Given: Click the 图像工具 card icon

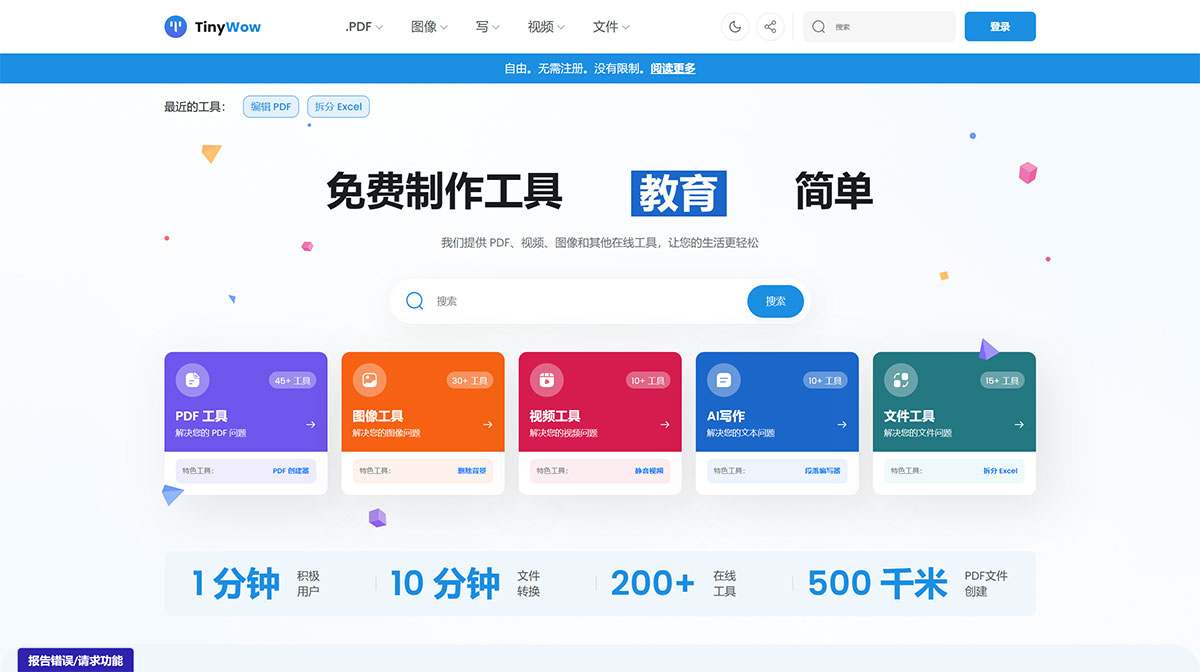Looking at the screenshot, I should [369, 380].
